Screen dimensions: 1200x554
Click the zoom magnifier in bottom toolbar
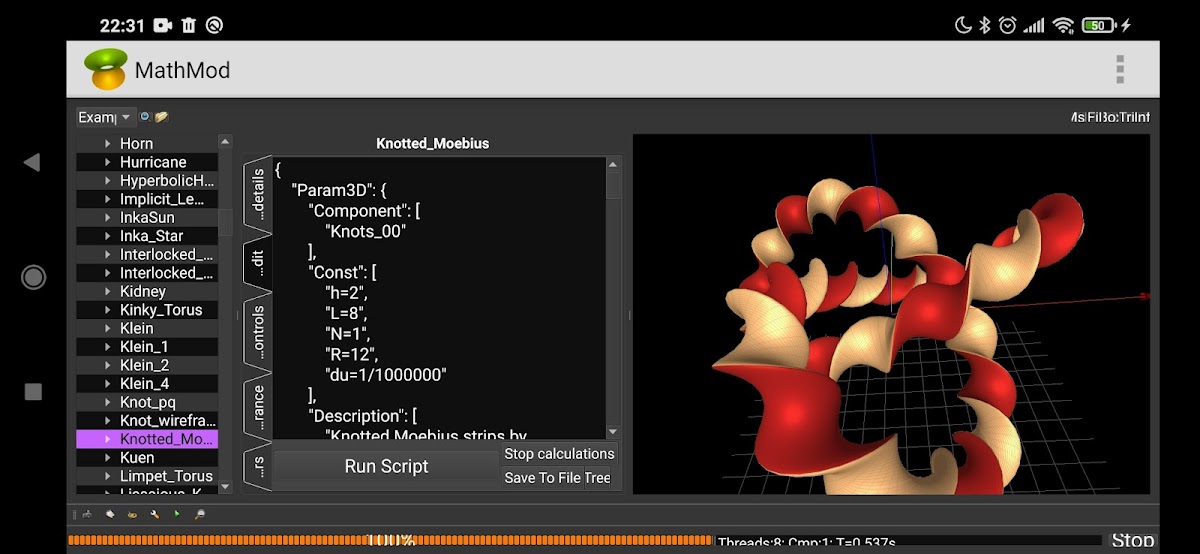200,514
